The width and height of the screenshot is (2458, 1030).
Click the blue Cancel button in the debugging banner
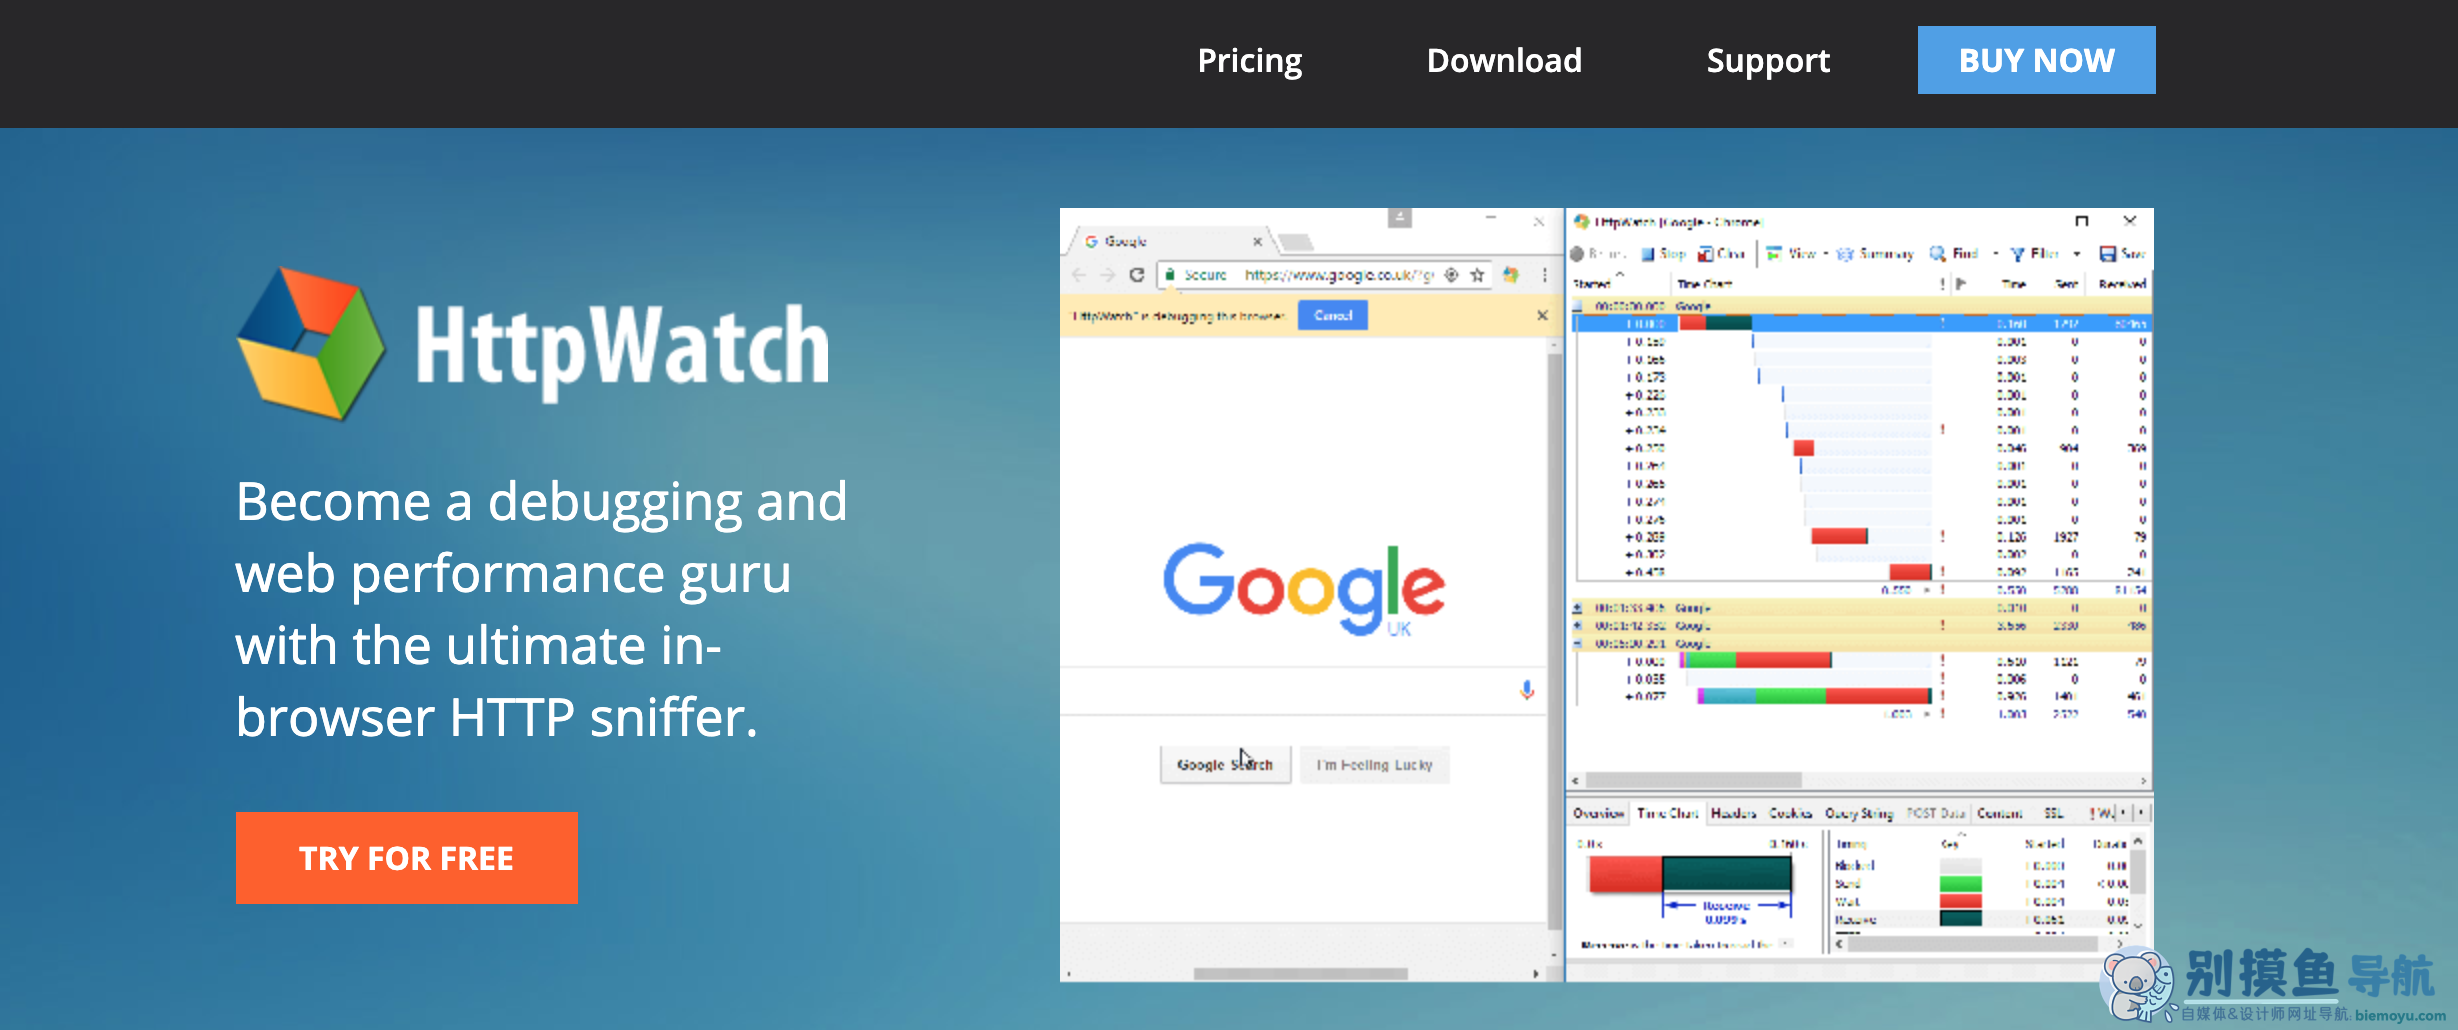pos(1333,316)
